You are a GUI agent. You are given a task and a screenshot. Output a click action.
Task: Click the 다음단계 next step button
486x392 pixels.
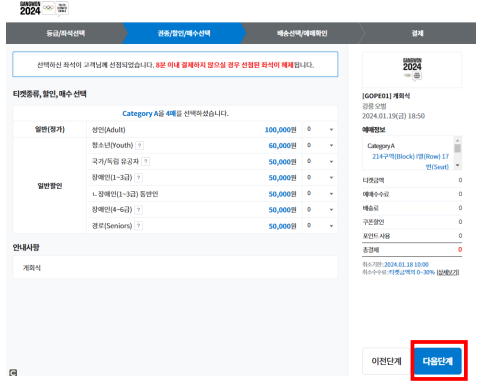click(x=438, y=361)
